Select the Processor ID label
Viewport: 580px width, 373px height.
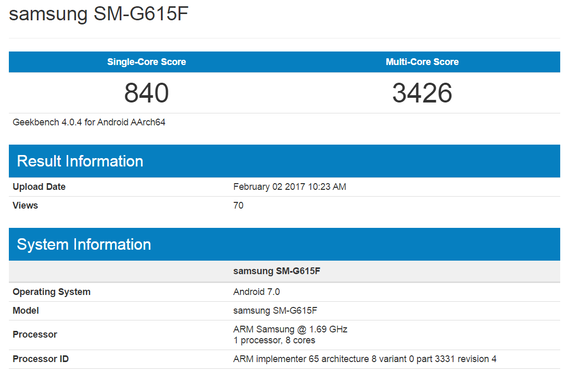click(41, 359)
